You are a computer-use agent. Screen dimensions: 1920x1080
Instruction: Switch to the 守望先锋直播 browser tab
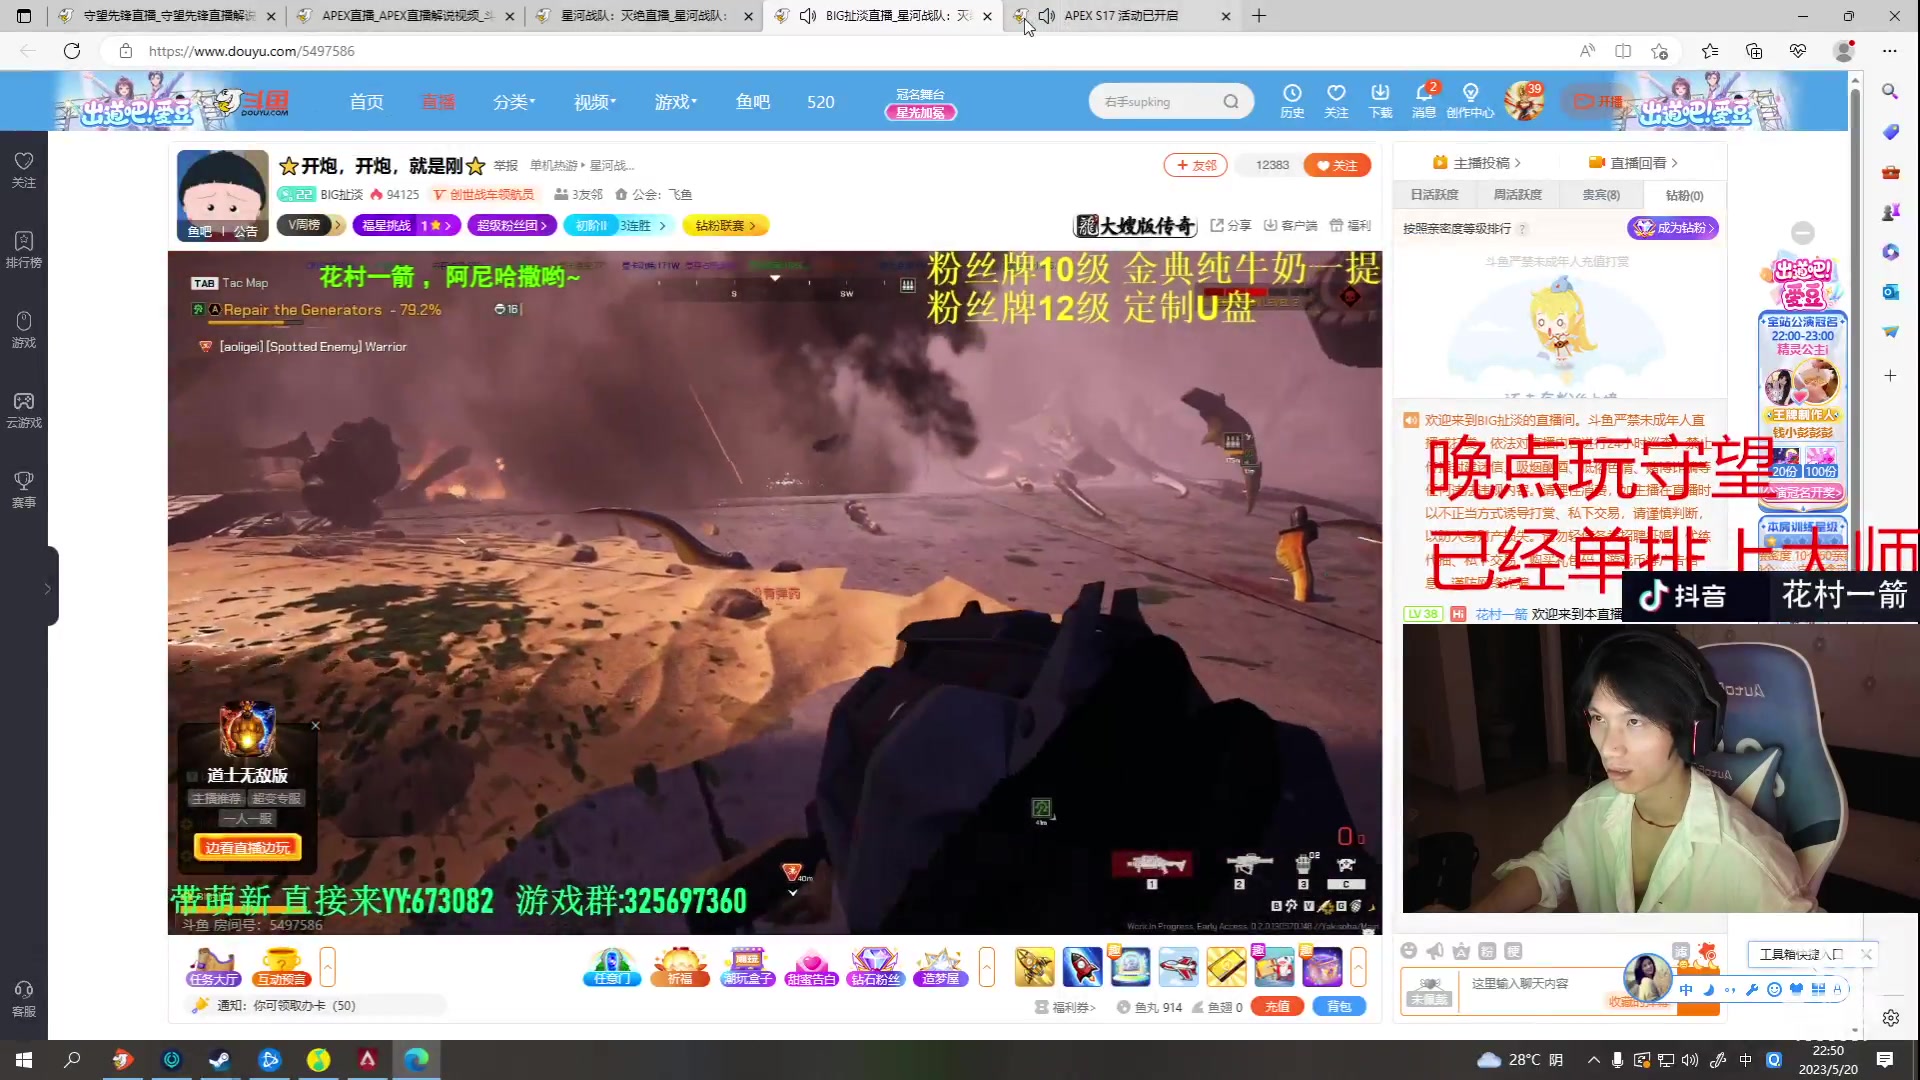pos(167,16)
